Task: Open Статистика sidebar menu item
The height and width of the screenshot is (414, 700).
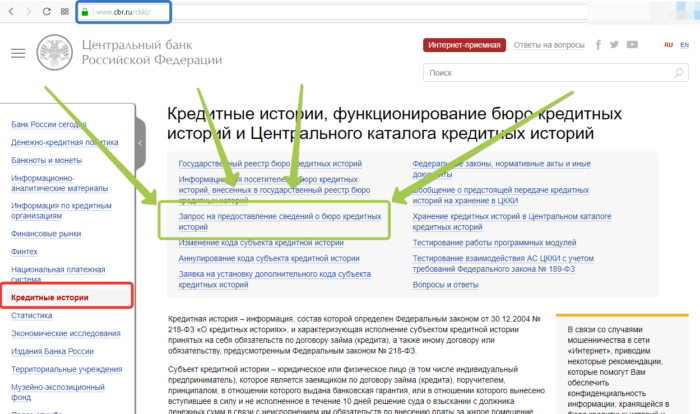Action: (33, 316)
